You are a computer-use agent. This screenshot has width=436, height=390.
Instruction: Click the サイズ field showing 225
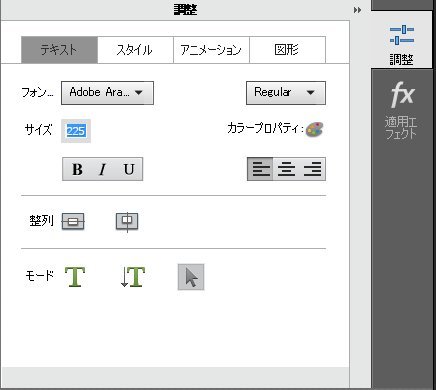[76, 131]
